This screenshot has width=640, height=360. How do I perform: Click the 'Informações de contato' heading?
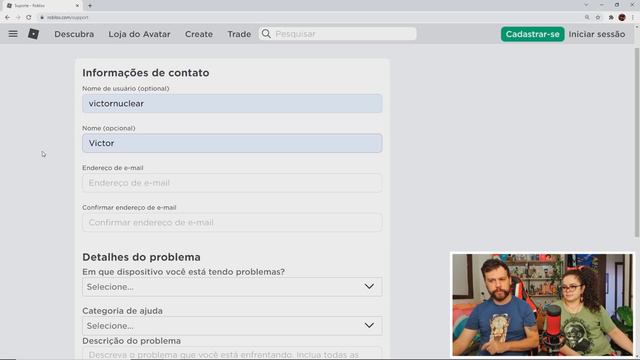[146, 73]
